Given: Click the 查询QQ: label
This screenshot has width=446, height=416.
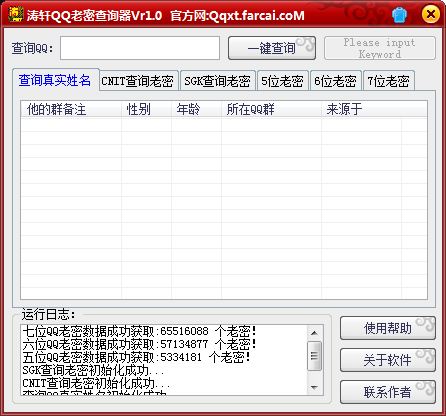Looking at the screenshot, I should (x=33, y=48).
